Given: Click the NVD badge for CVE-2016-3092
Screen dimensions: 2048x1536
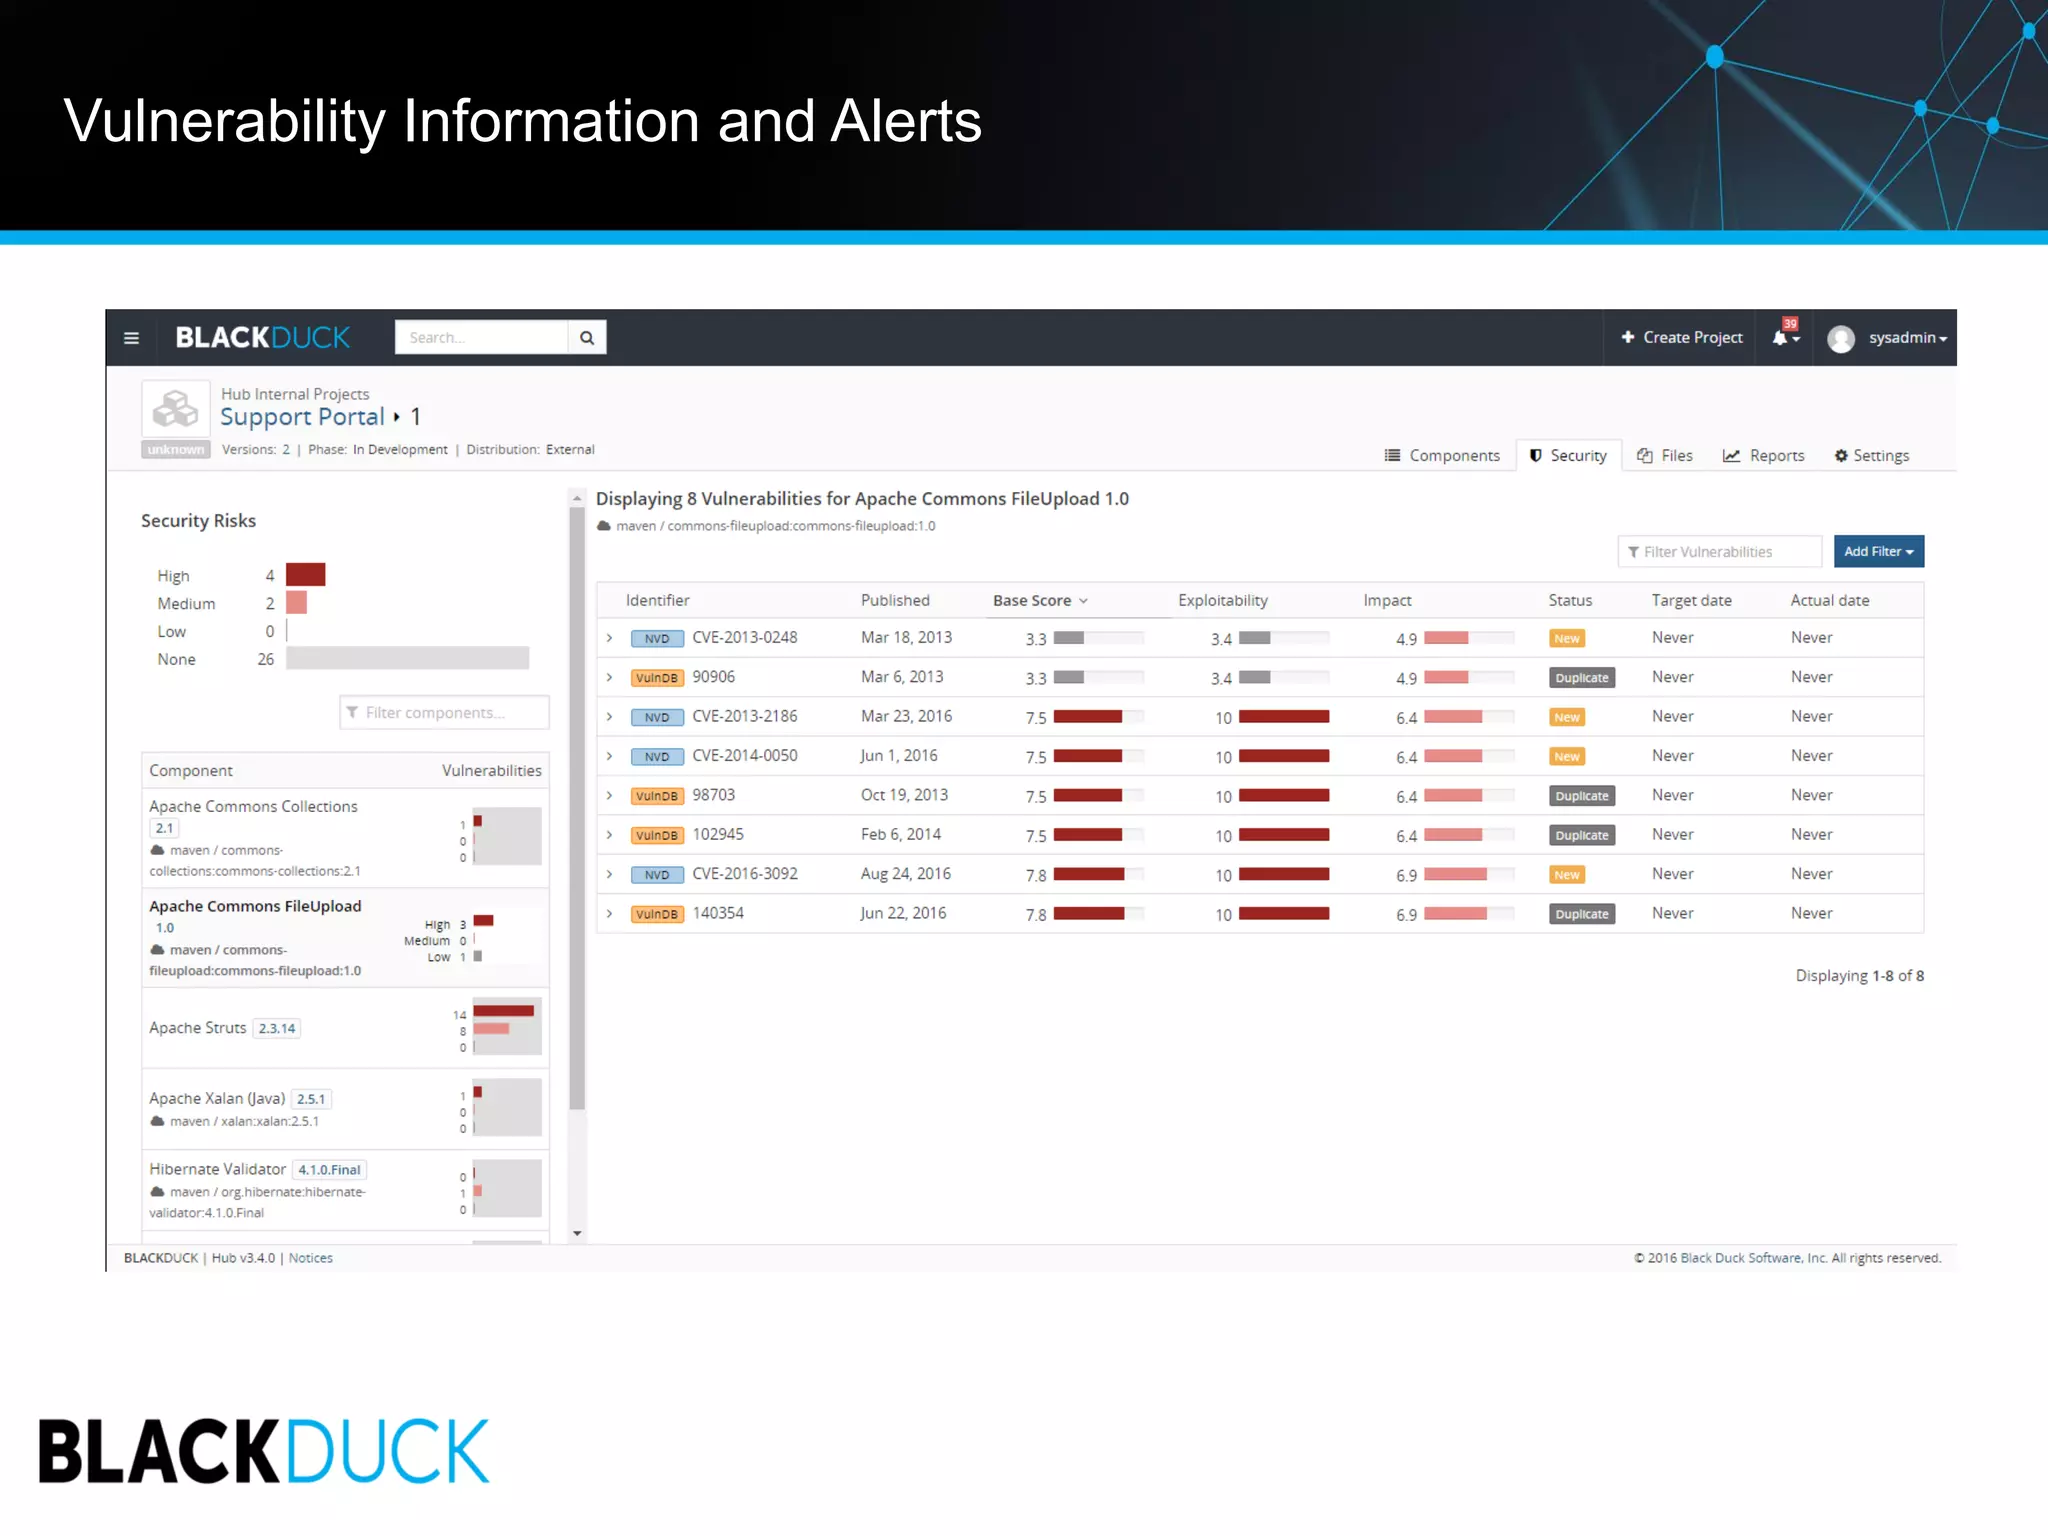Looking at the screenshot, I should (x=657, y=875).
